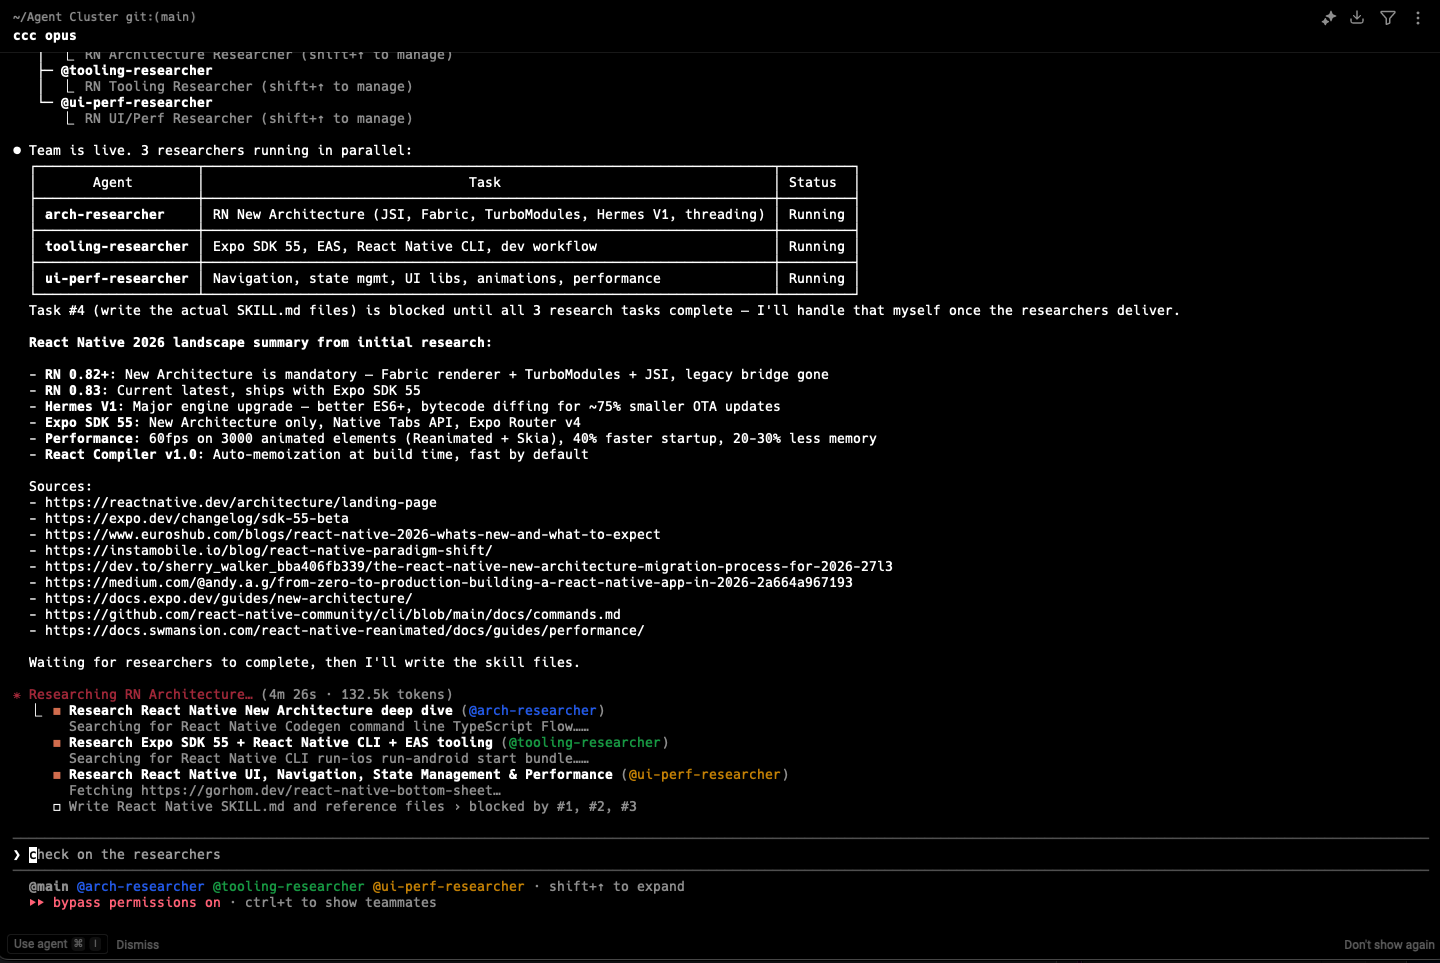Click shift+↑ to expand hint in status line
Viewport: 1440px width, 963px height.
tap(616, 887)
